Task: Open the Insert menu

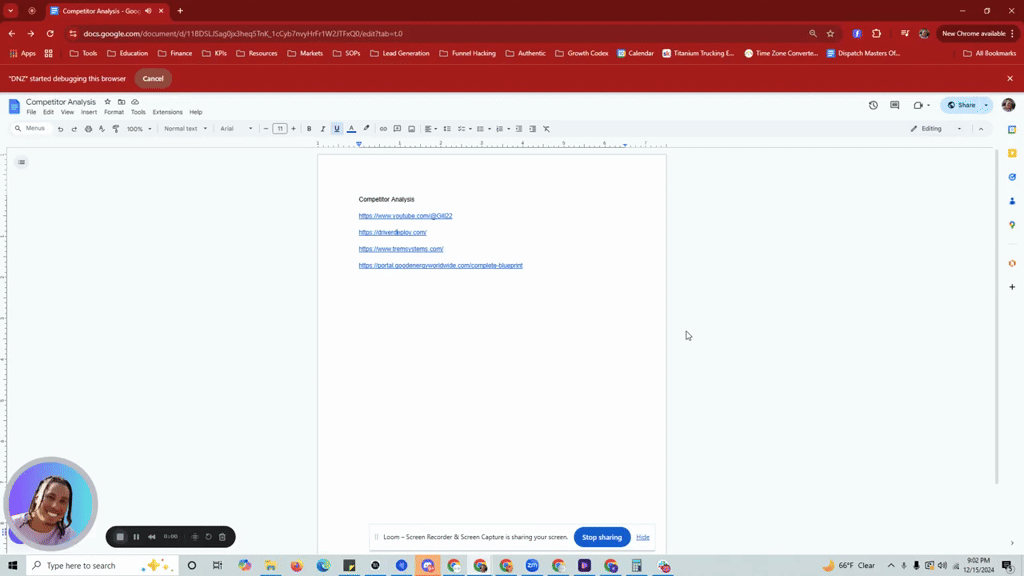Action: (x=89, y=112)
